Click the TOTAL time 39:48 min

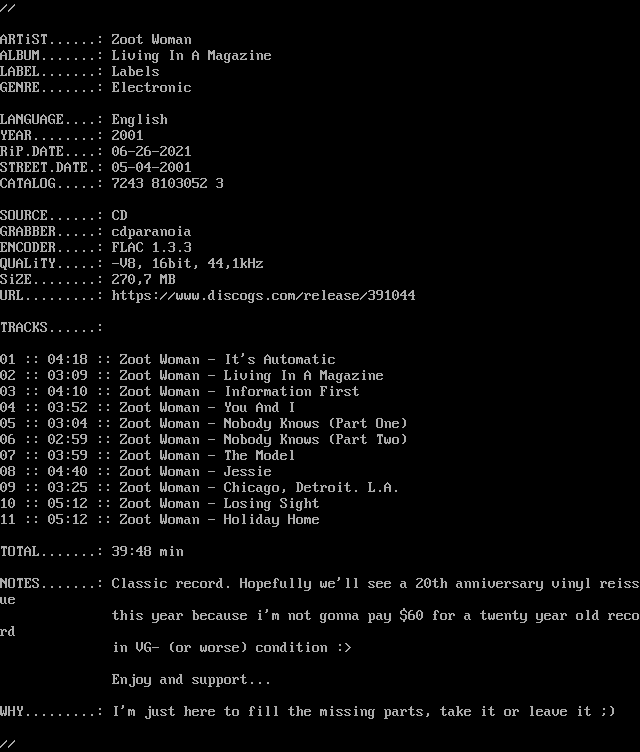pyautogui.click(x=147, y=552)
